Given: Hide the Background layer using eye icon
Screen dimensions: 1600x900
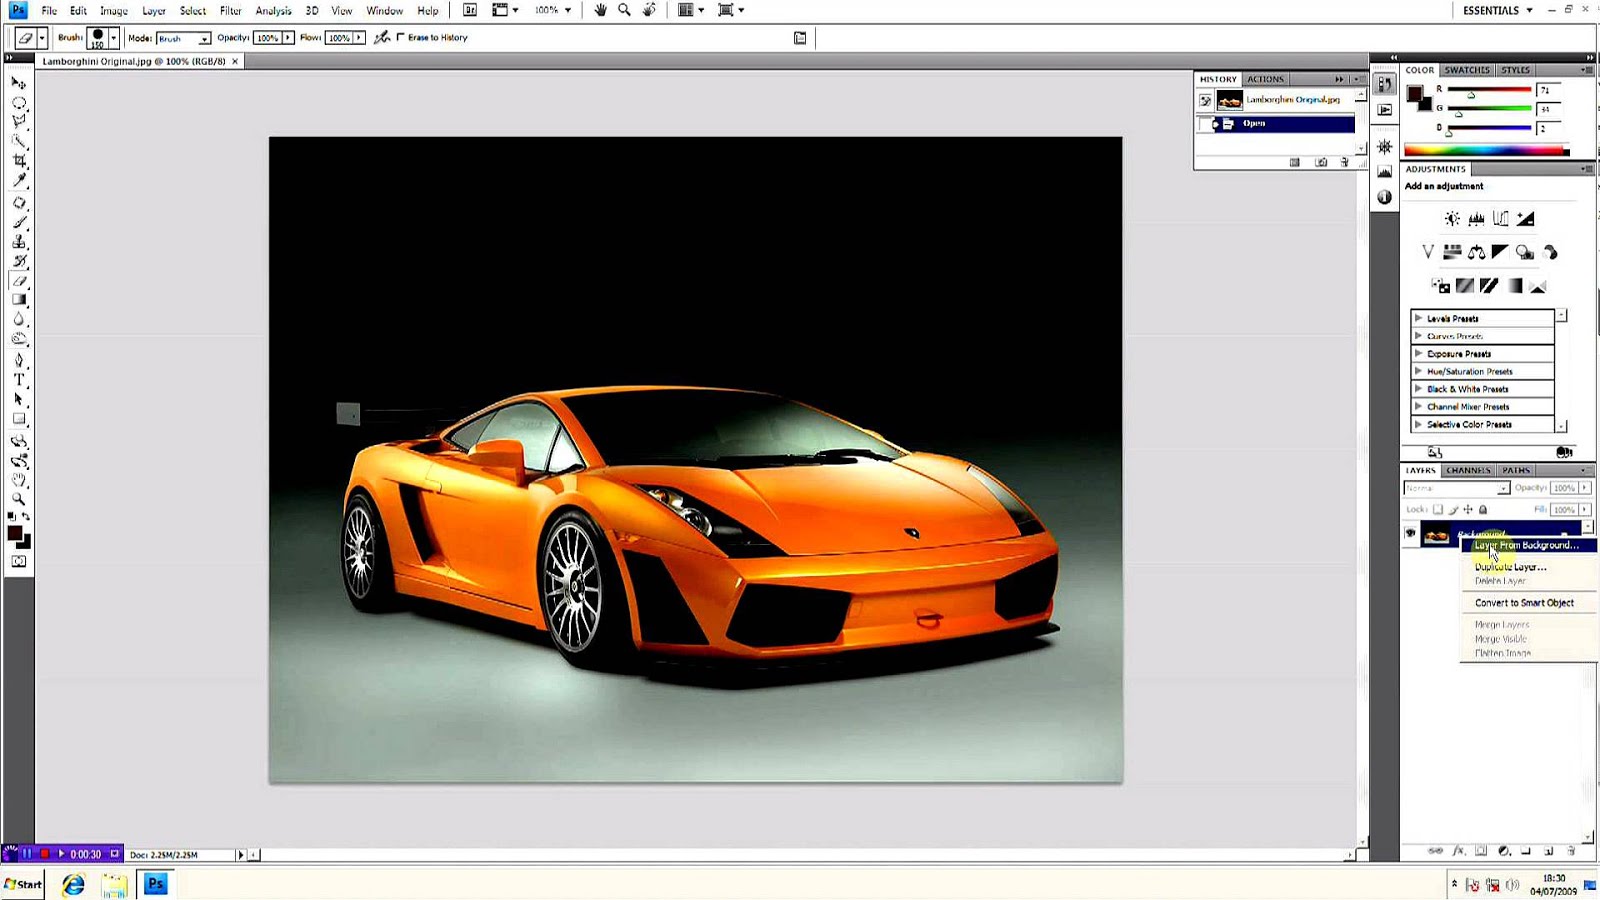Looking at the screenshot, I should pos(1410,534).
